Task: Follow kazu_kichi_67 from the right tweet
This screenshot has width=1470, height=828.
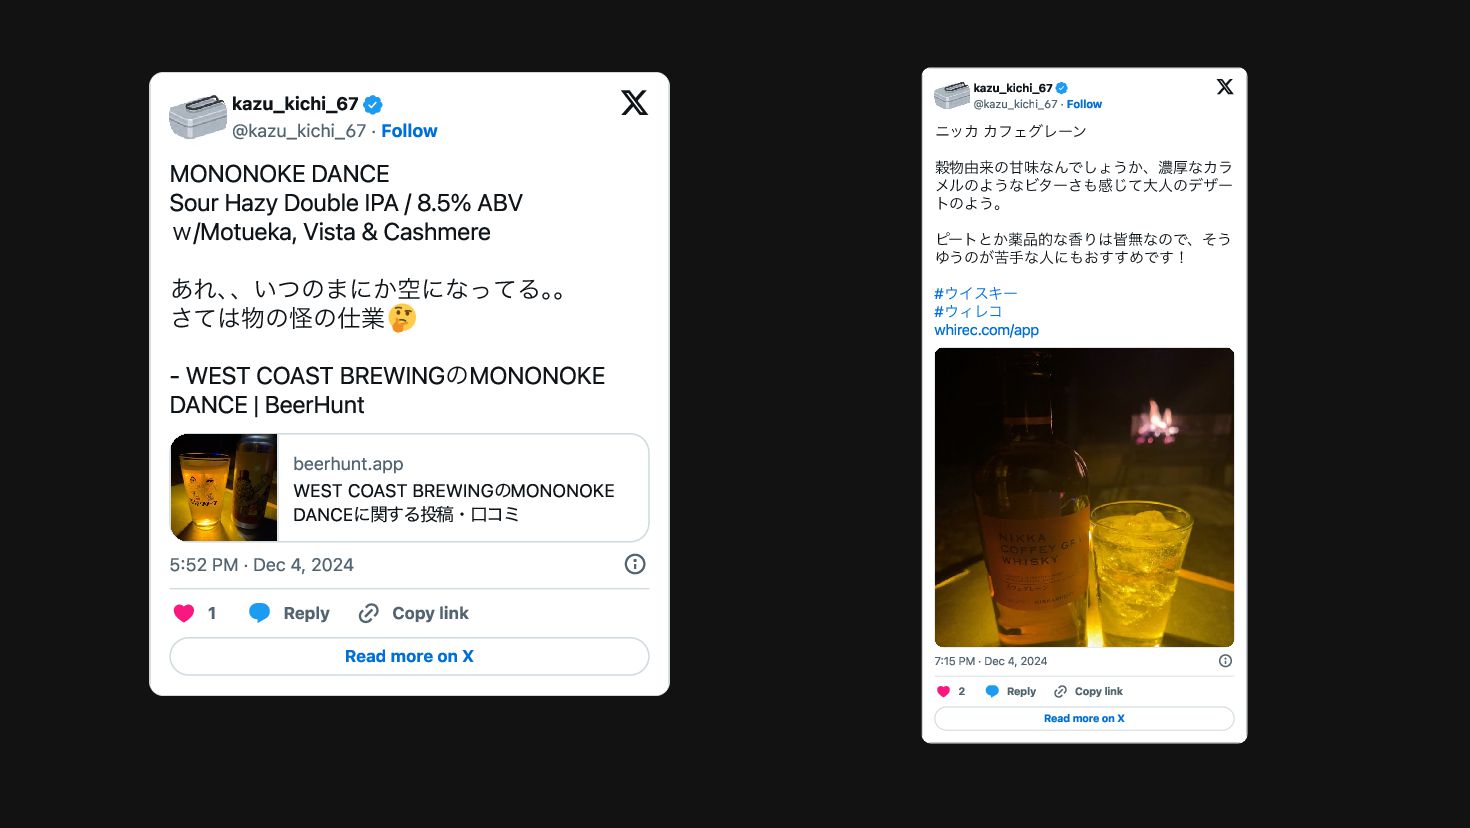Action: point(1084,104)
